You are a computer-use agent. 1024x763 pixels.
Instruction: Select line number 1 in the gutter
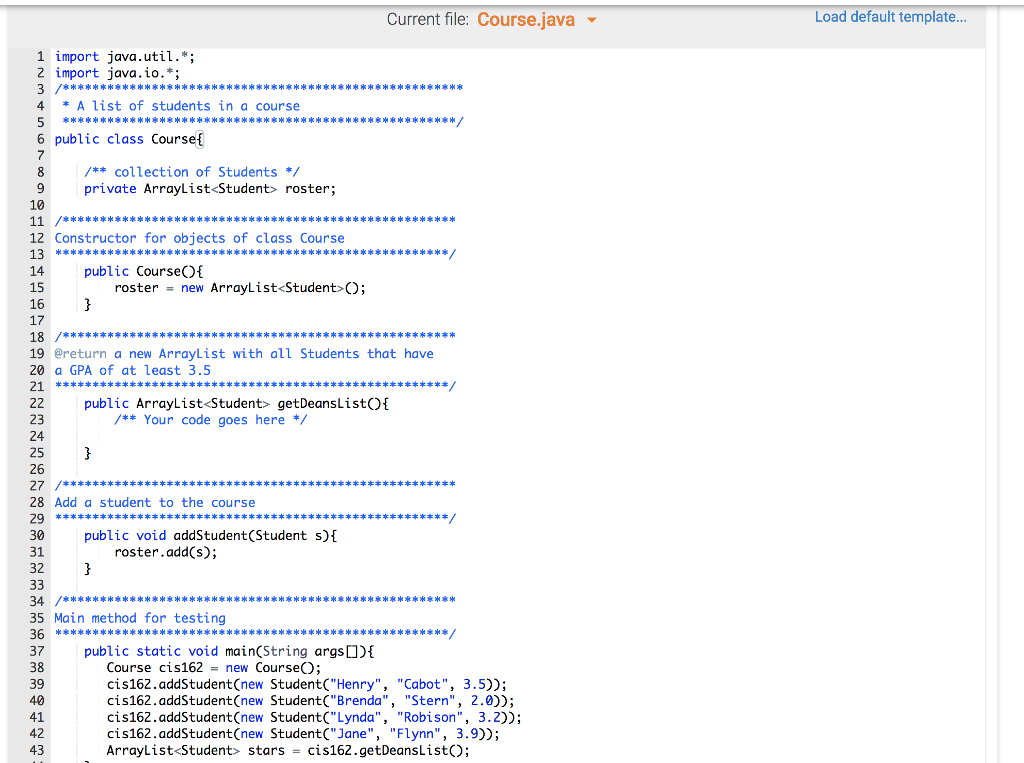point(40,56)
